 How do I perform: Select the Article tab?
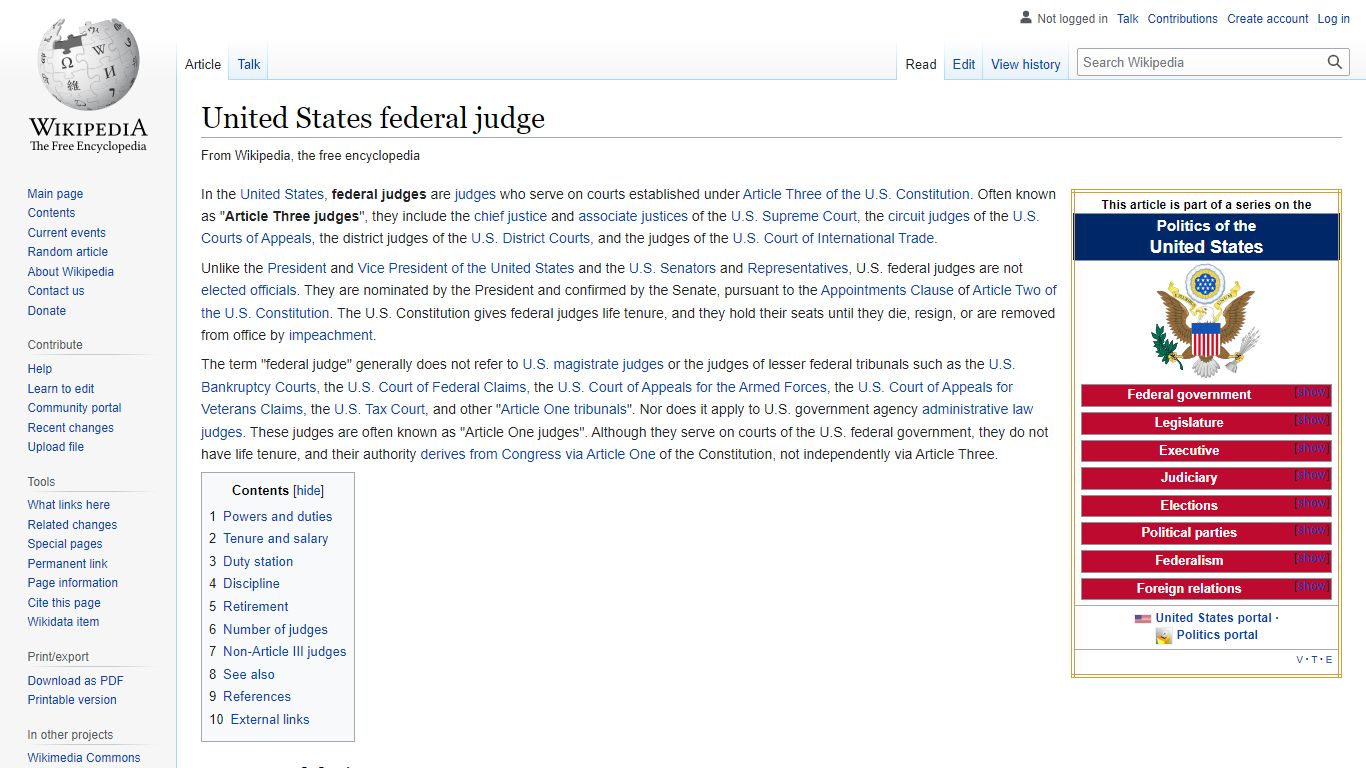tap(203, 64)
